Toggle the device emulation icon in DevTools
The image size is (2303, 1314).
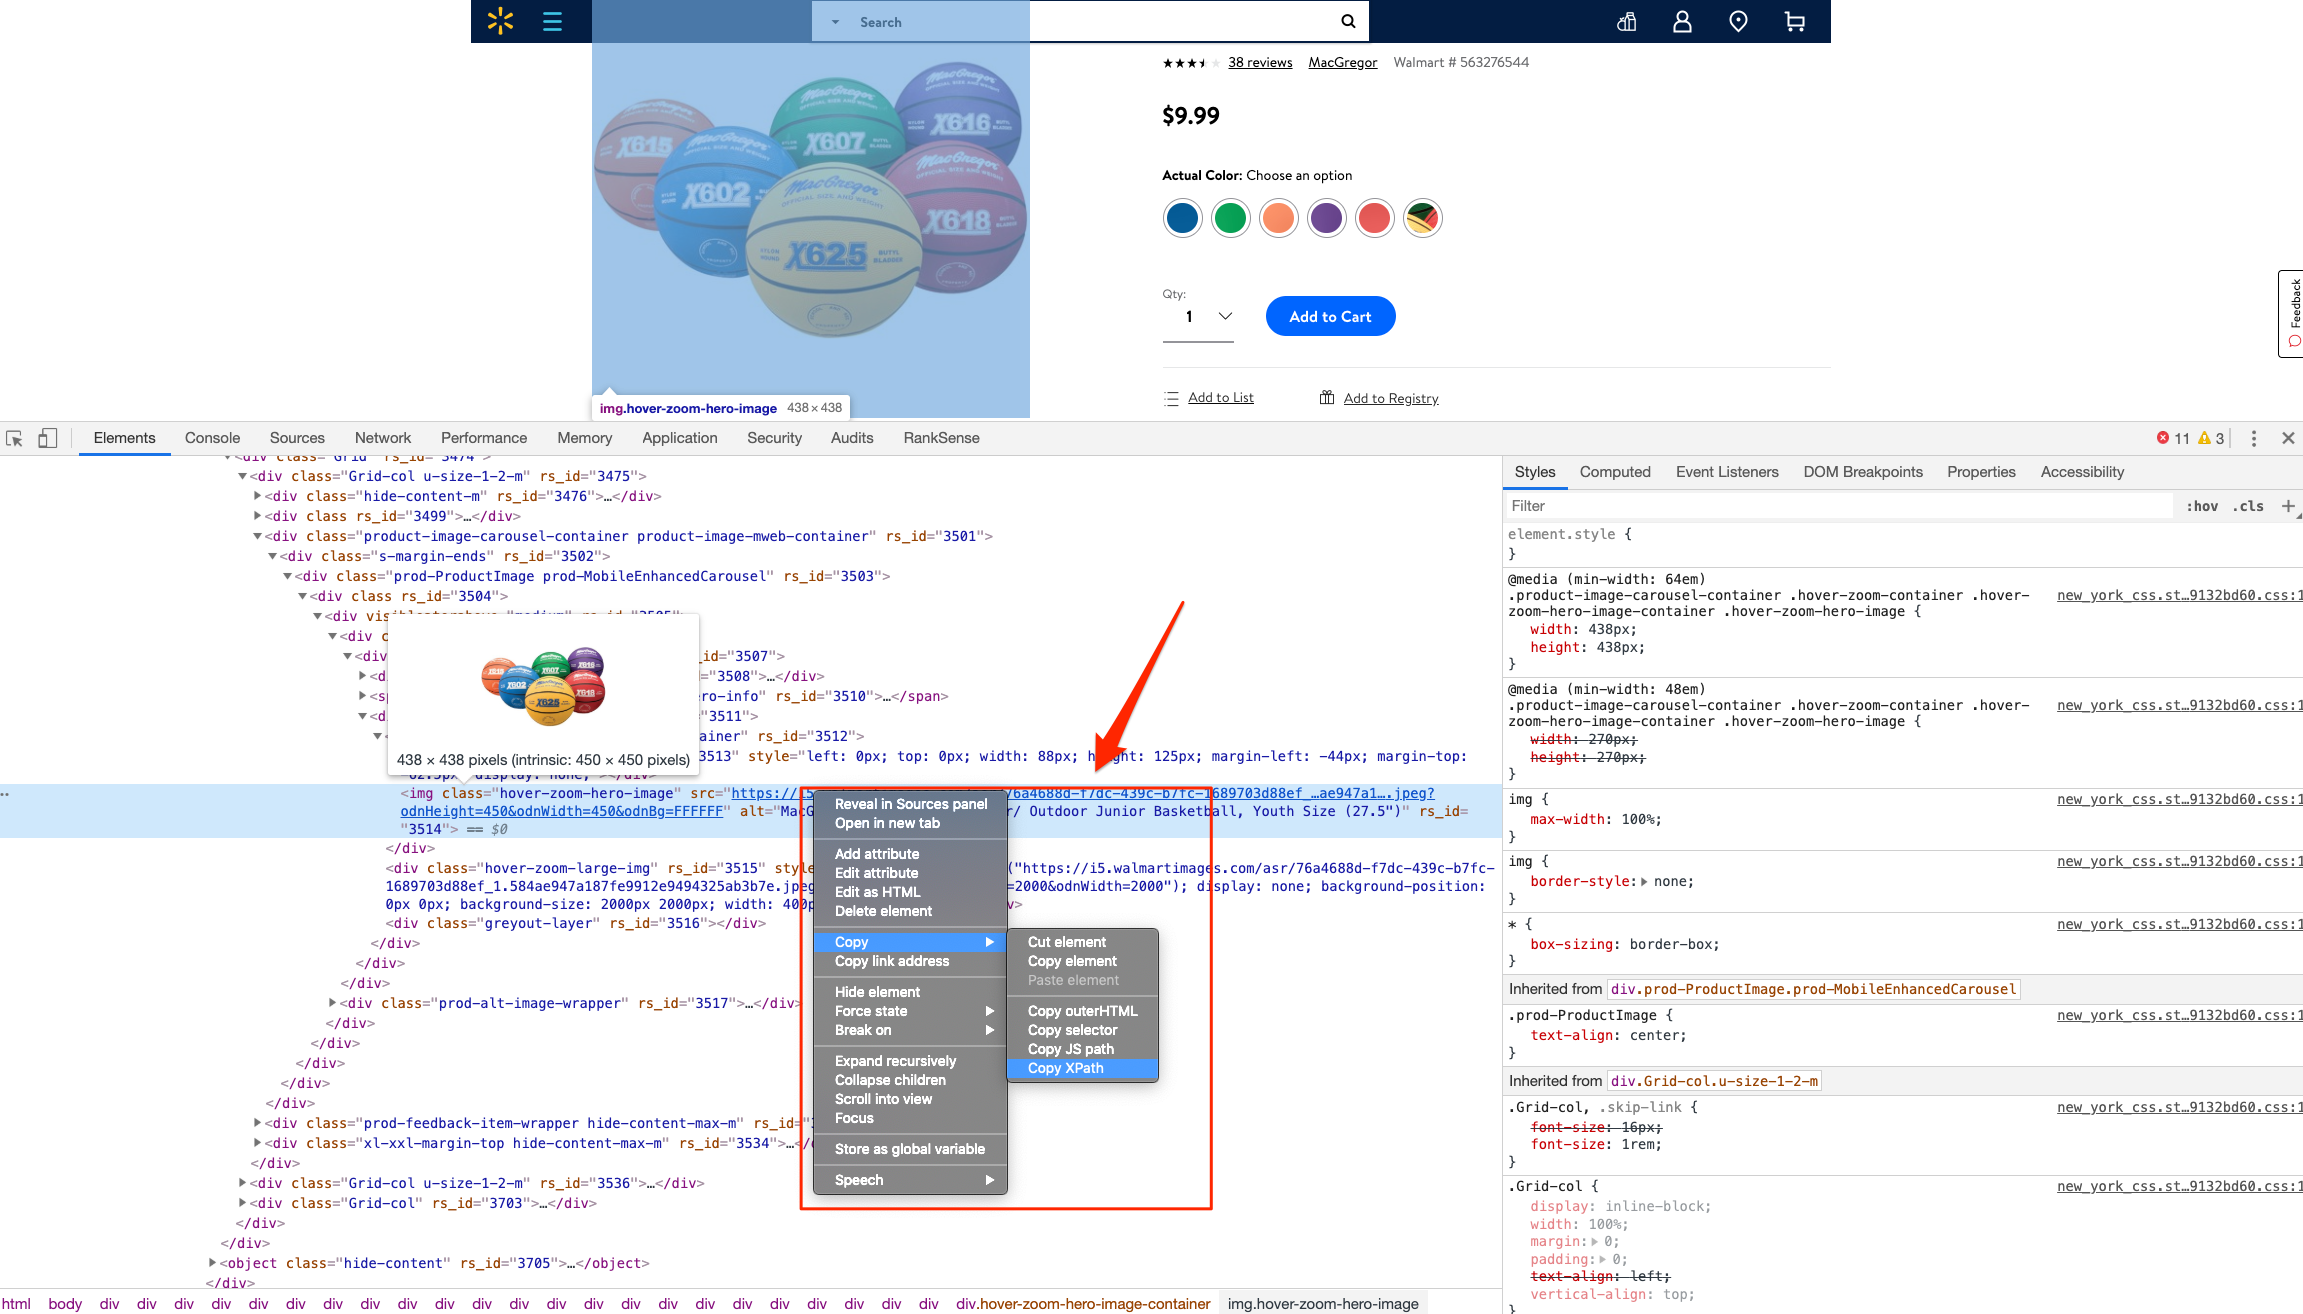46,438
